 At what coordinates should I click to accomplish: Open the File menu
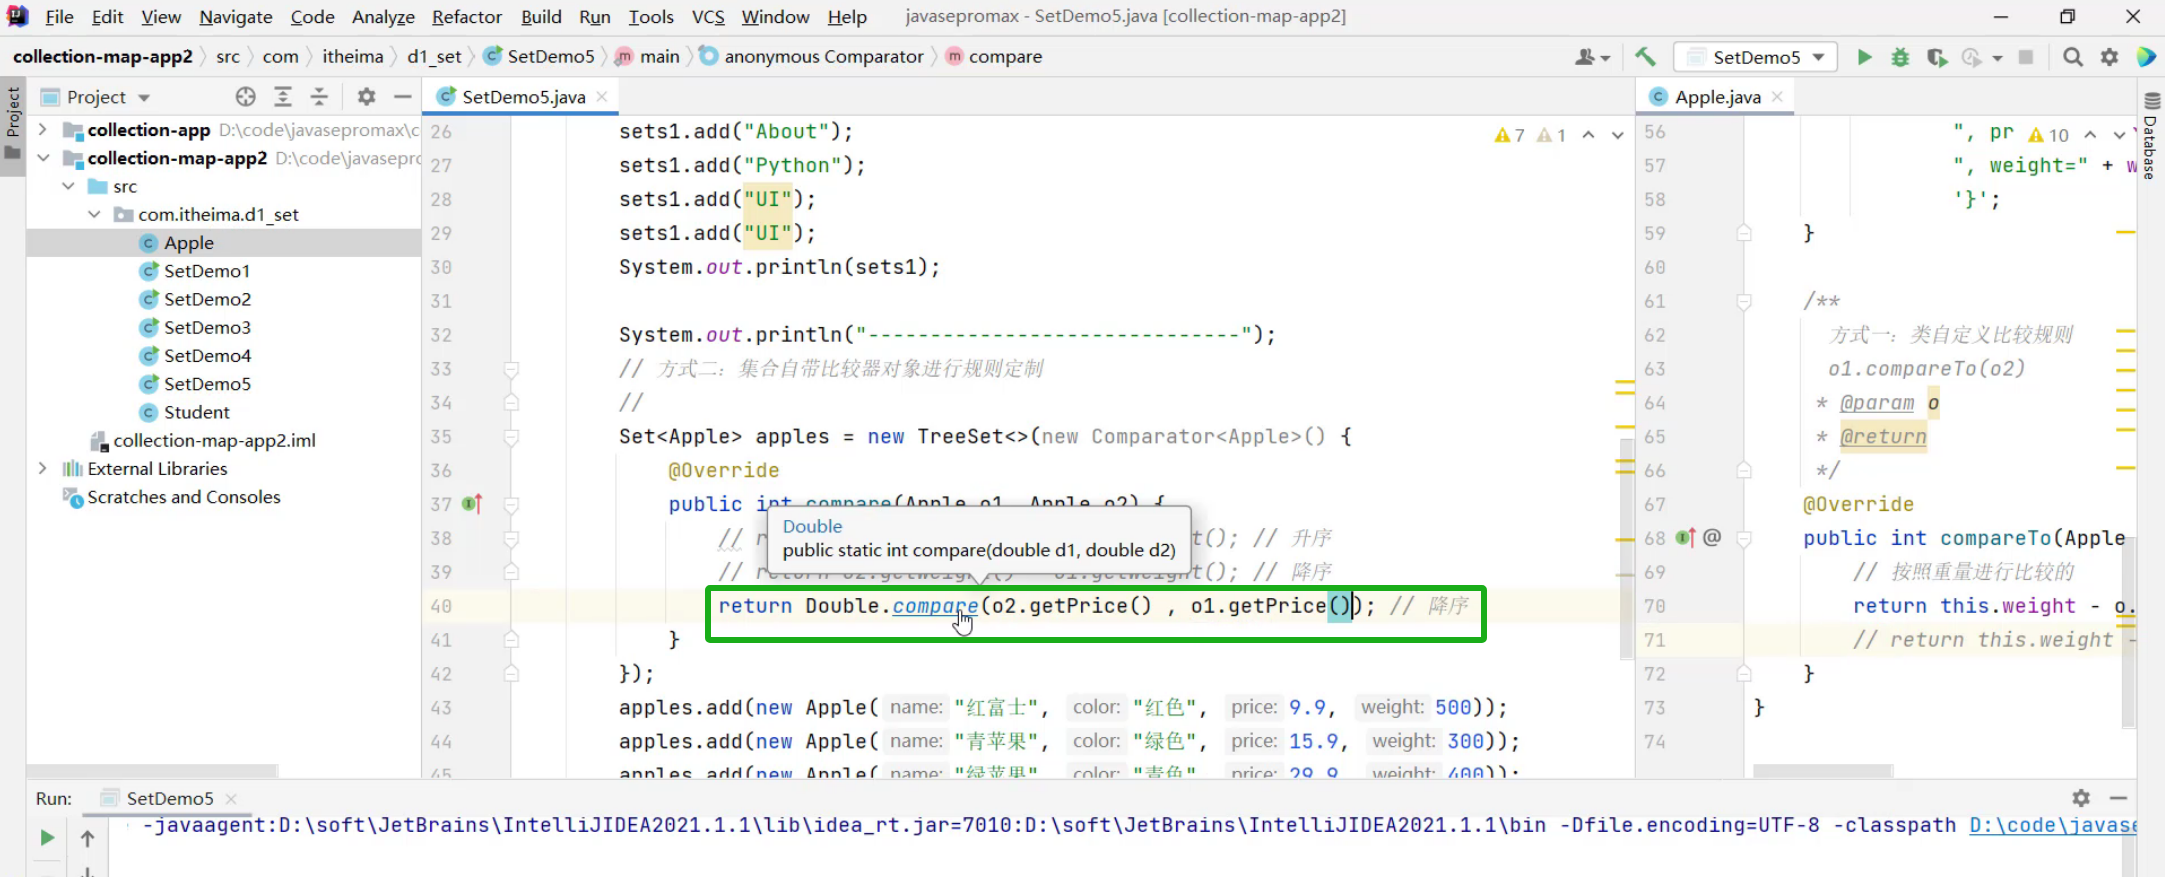click(x=59, y=17)
